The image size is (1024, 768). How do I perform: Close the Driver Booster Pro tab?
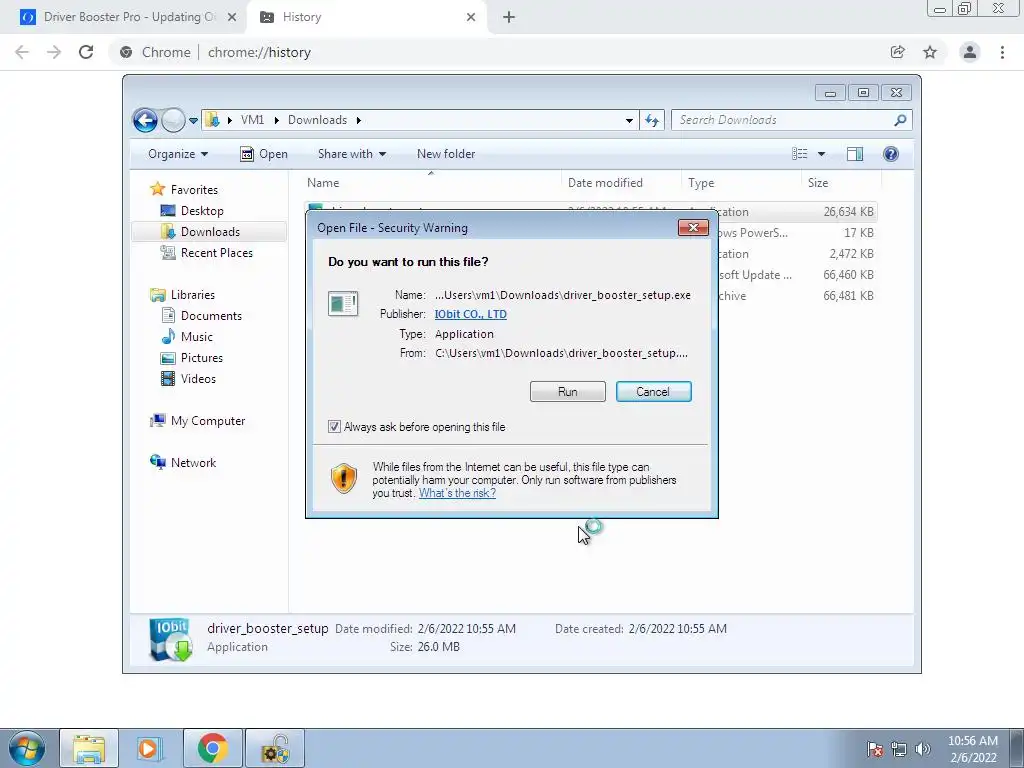click(232, 18)
